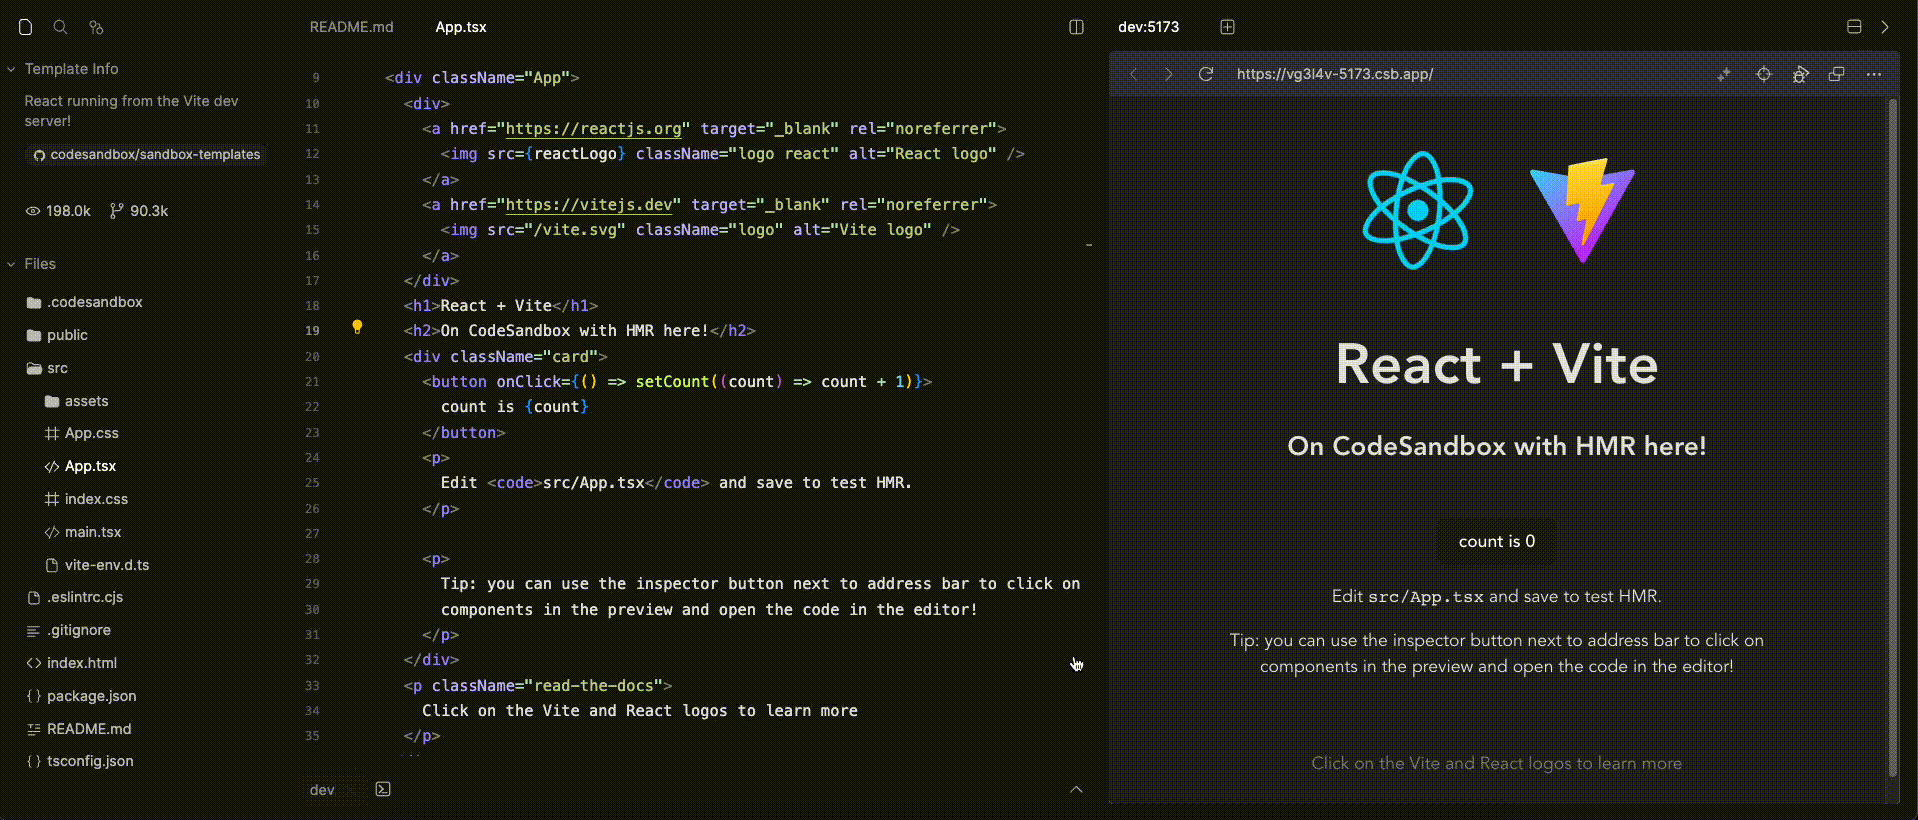
Task: Open vite-env.d.ts in file tree
Action: [98, 565]
